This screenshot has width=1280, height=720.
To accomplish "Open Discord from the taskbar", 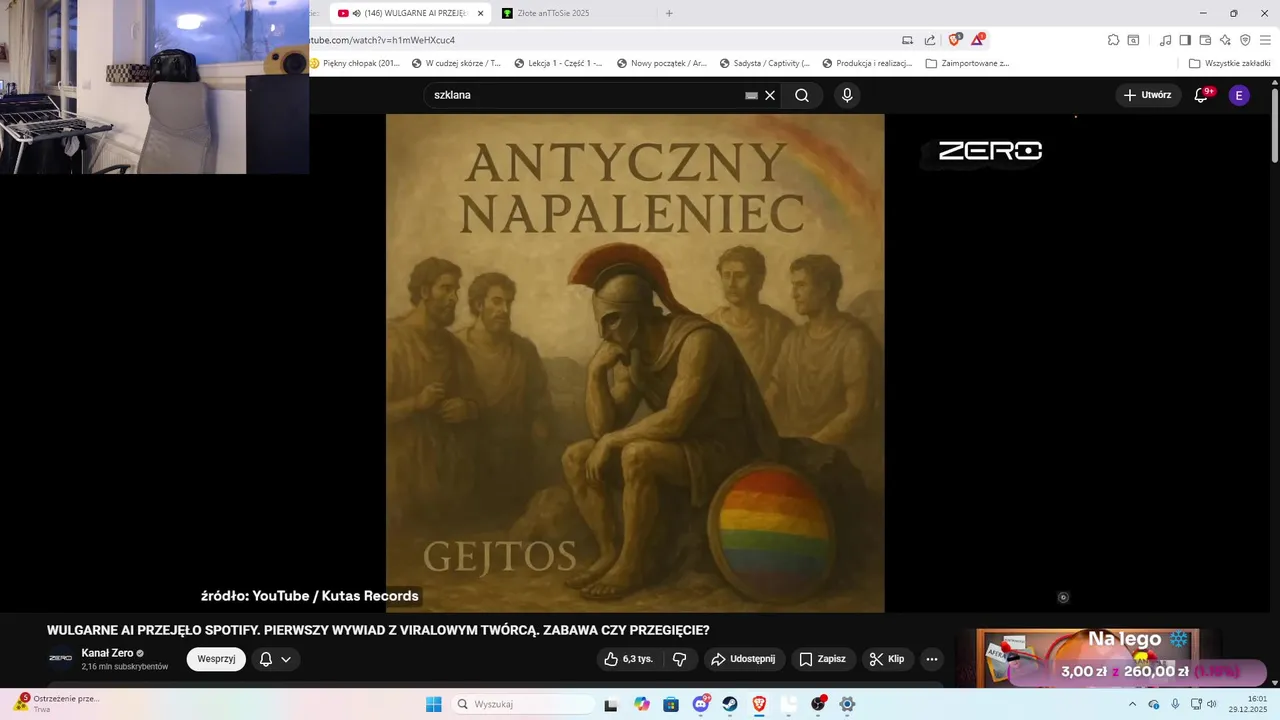I will [700, 704].
